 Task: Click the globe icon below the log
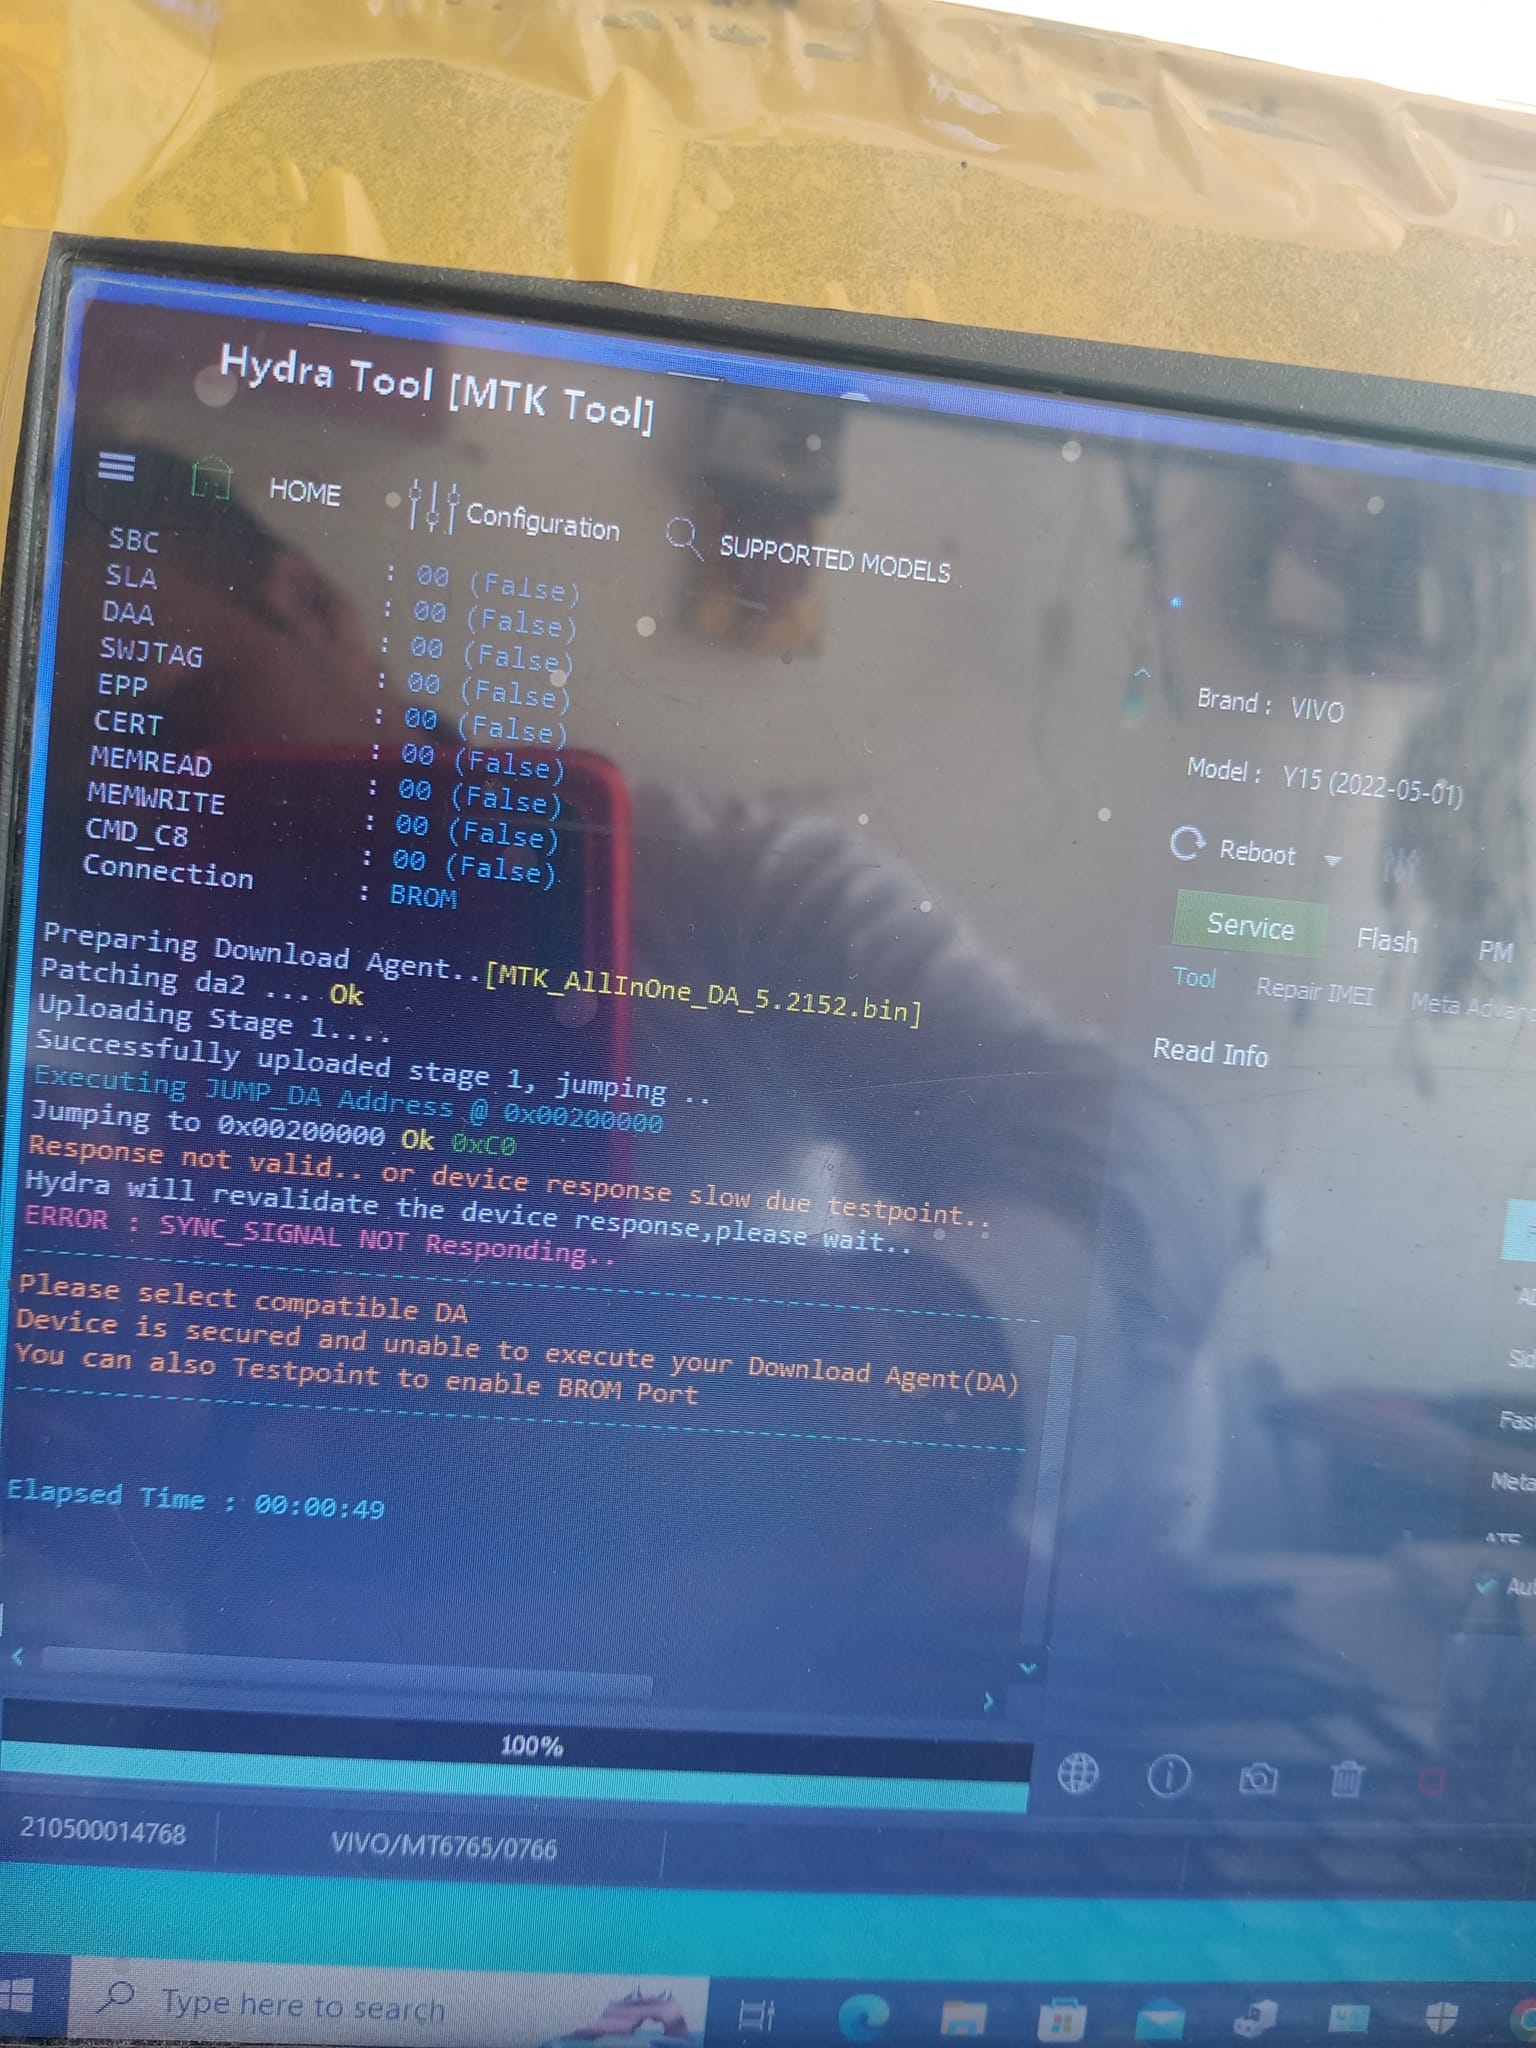pyautogui.click(x=1078, y=1774)
